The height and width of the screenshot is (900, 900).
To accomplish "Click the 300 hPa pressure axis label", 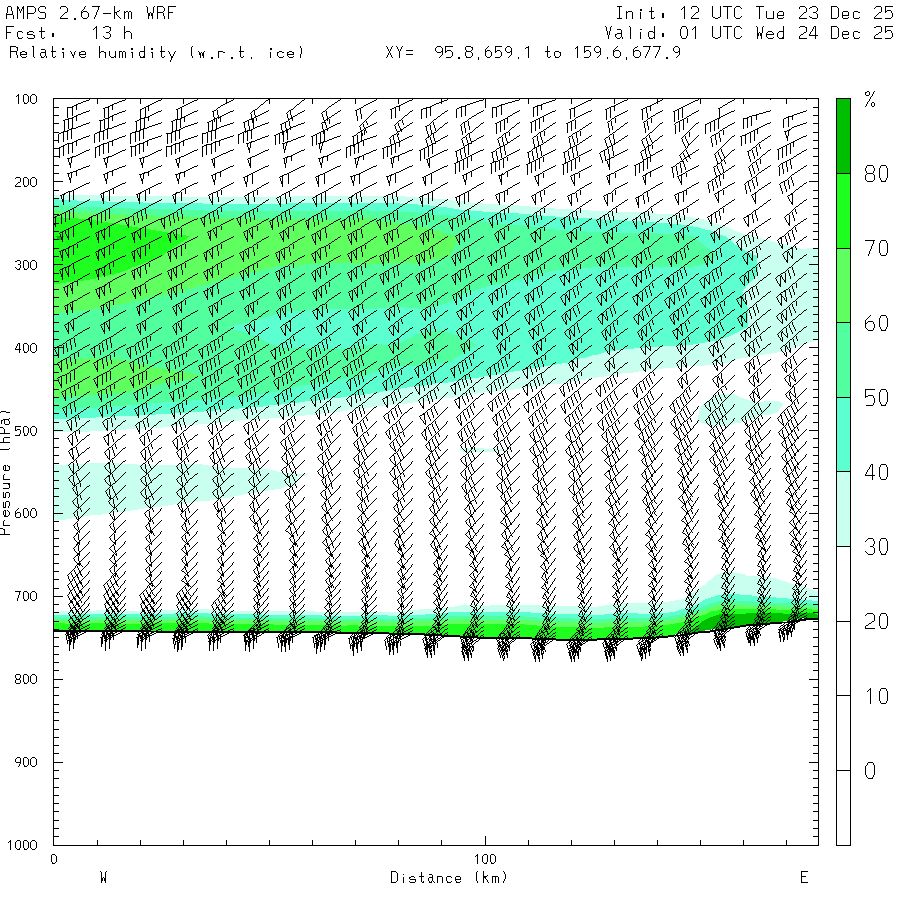I will [26, 265].
